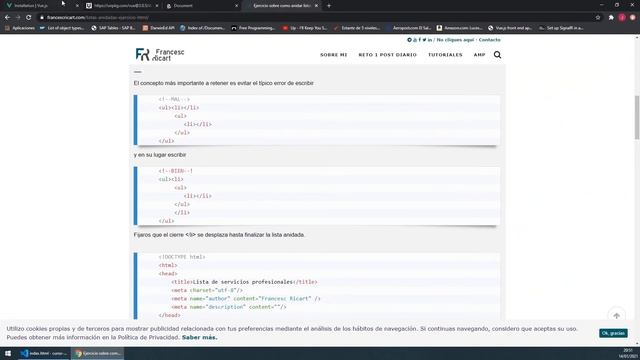Open the Estante de 5 niveles bookmark
This screenshot has width=640, height=360.
click(x=357, y=28)
